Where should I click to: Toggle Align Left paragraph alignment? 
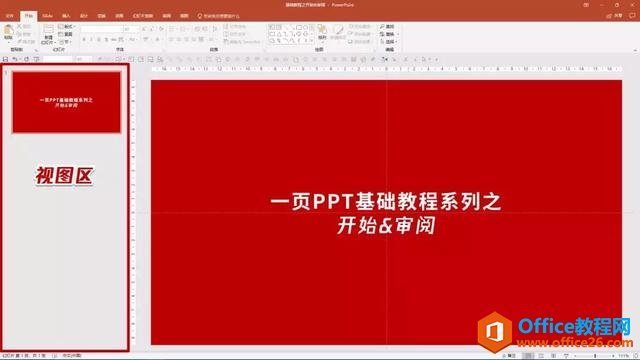click(x=171, y=40)
